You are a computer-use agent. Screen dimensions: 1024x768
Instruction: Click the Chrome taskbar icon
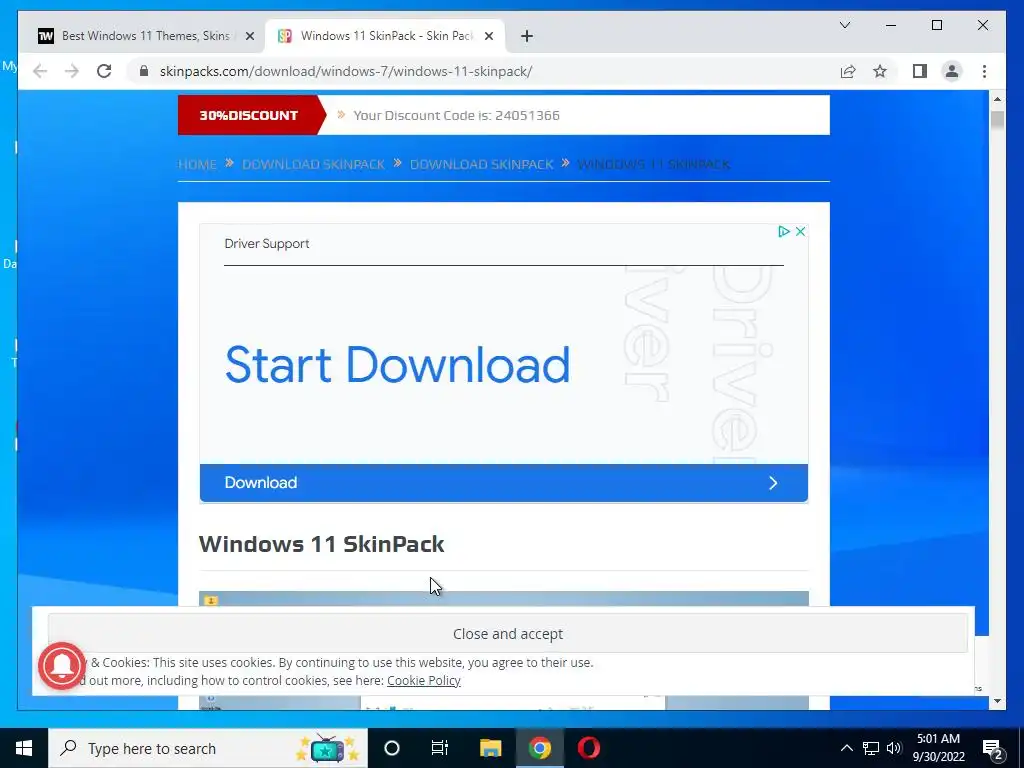click(539, 748)
